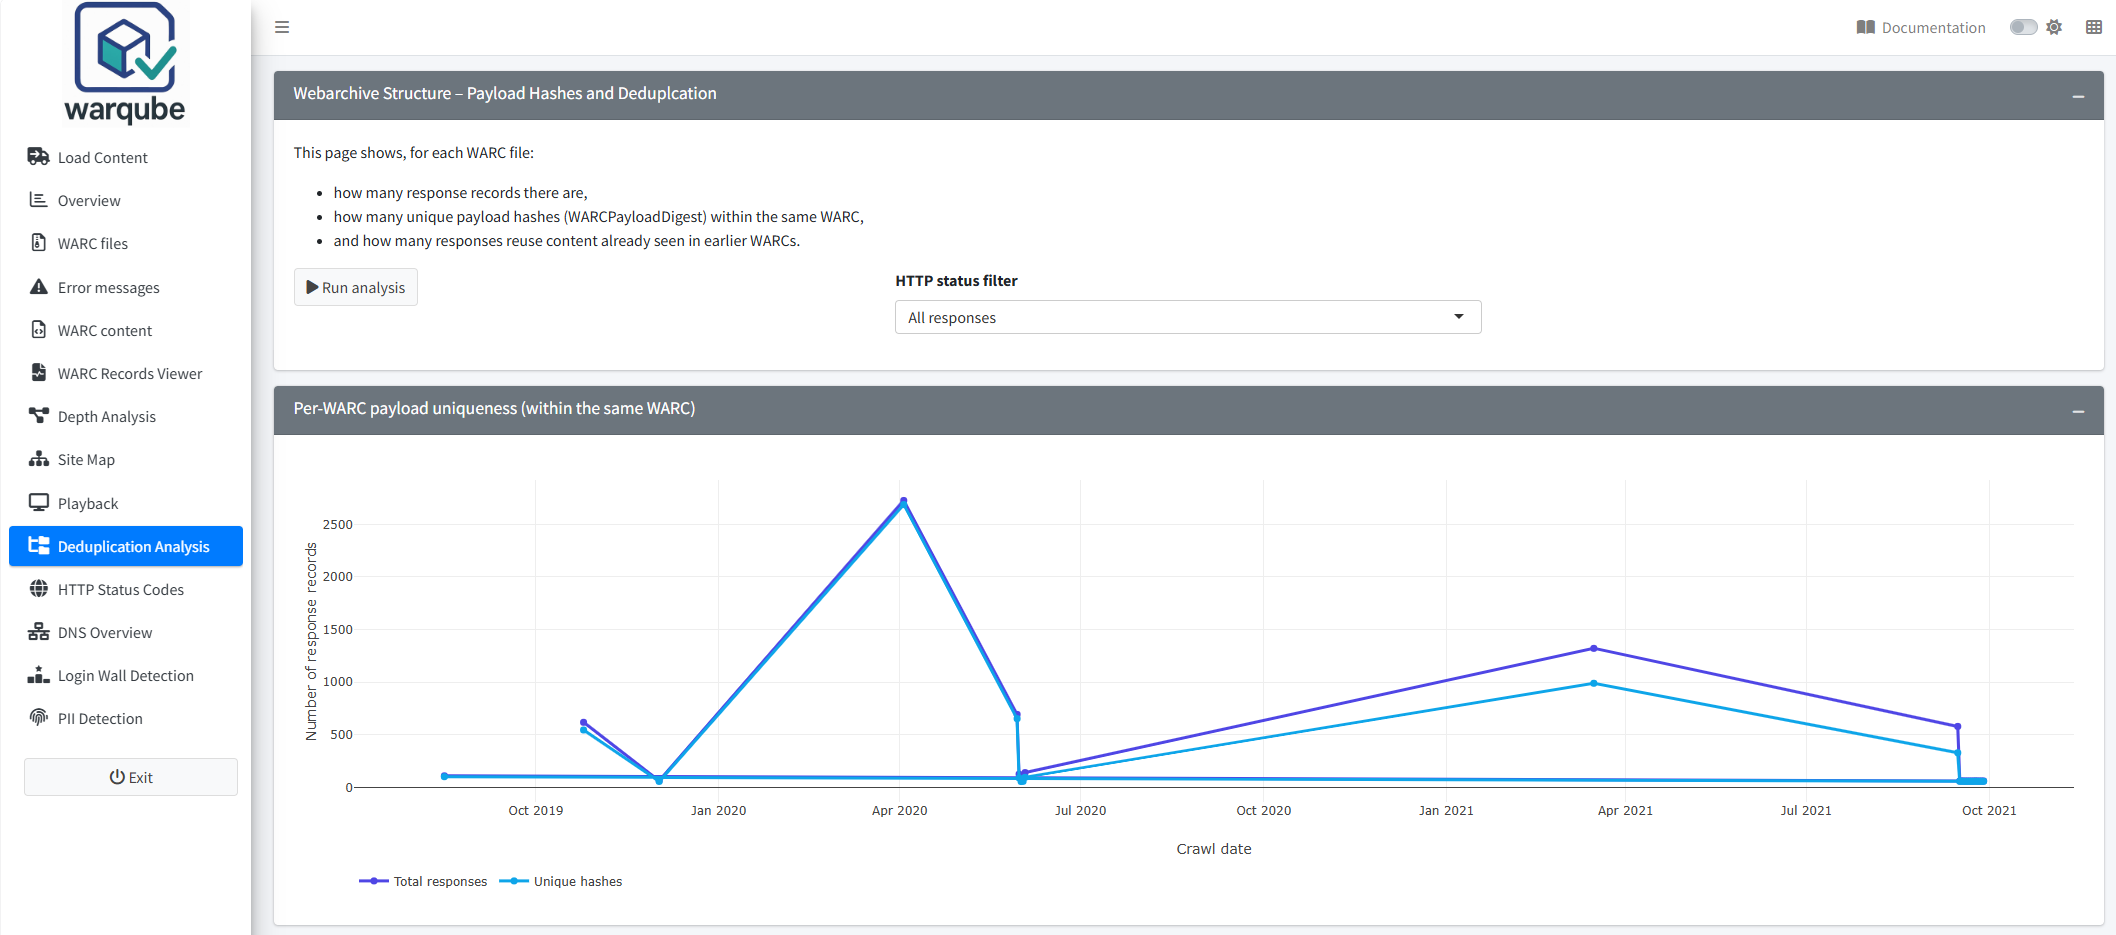Screen dimensions: 2116x935
Task: Click the Login Wall Detection icon
Action: click(x=38, y=674)
